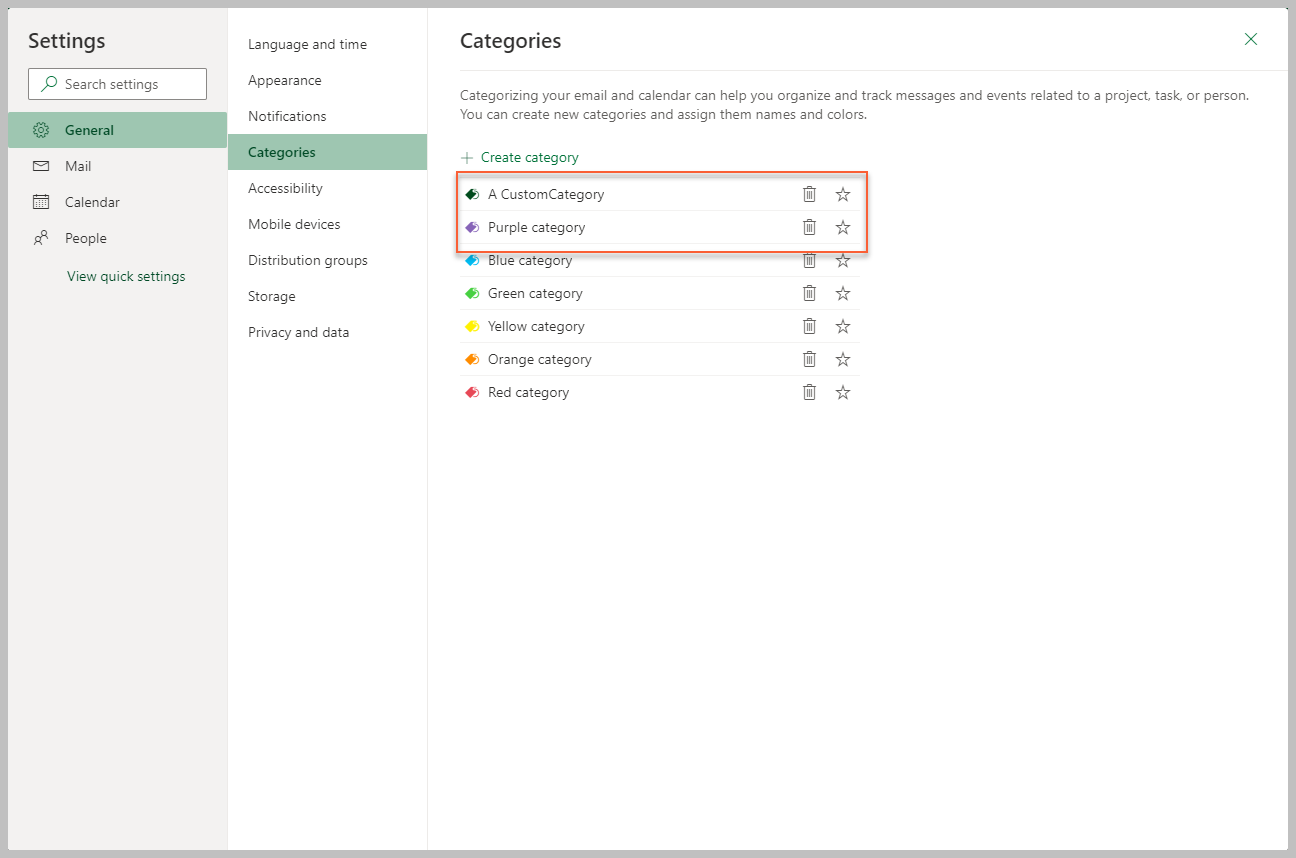The height and width of the screenshot is (858, 1296).
Task: Click the Blue category color swatch
Action: point(472,259)
